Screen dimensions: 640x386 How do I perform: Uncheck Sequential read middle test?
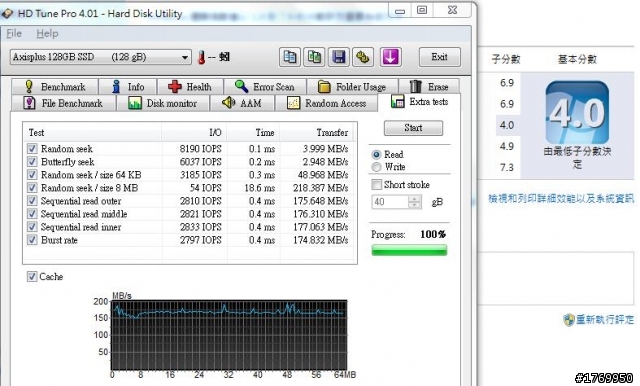[32, 214]
